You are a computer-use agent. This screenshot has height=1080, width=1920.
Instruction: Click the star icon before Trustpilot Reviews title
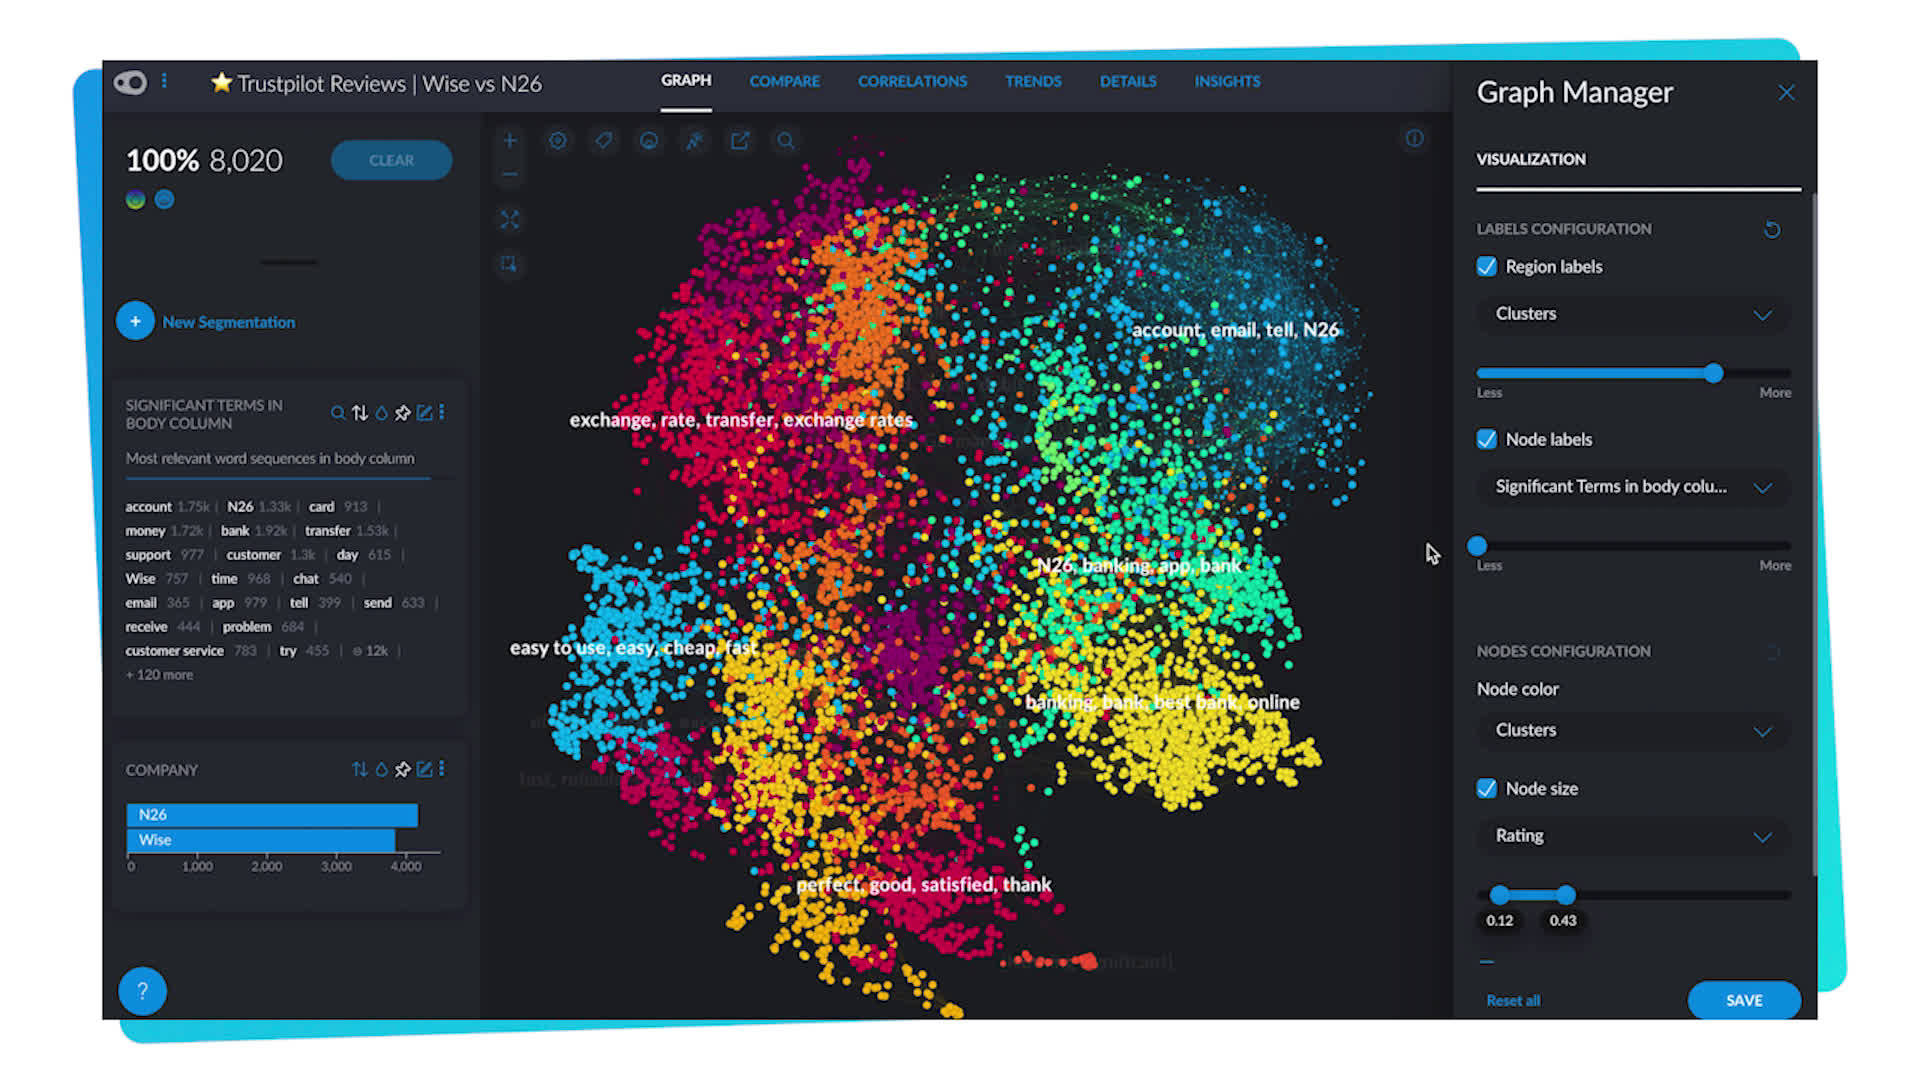[221, 83]
